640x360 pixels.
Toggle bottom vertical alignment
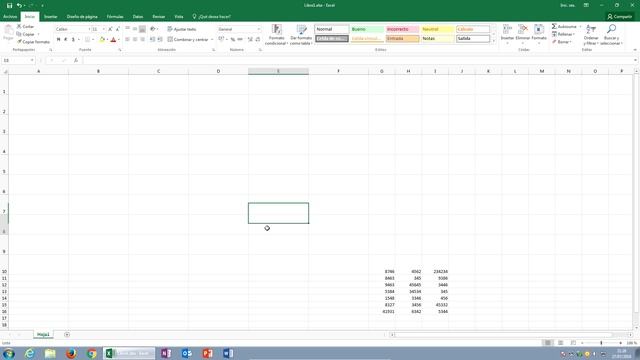(142, 29)
